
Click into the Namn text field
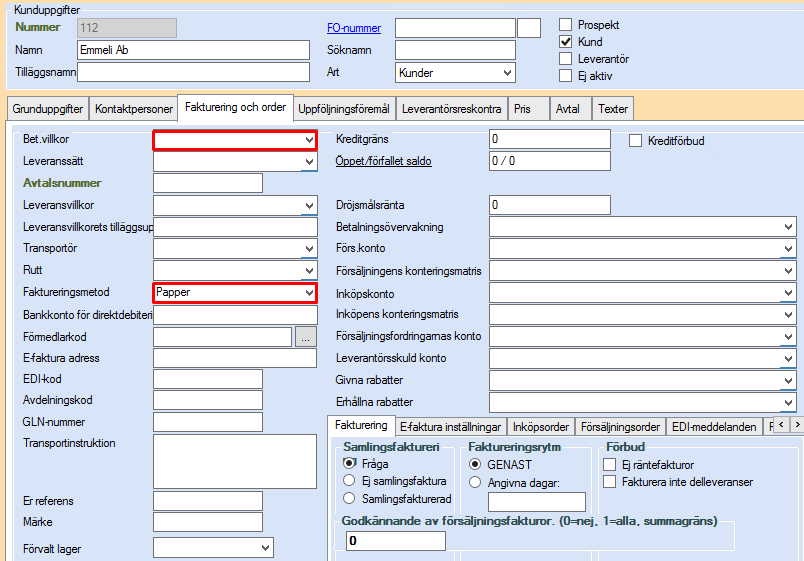point(193,50)
